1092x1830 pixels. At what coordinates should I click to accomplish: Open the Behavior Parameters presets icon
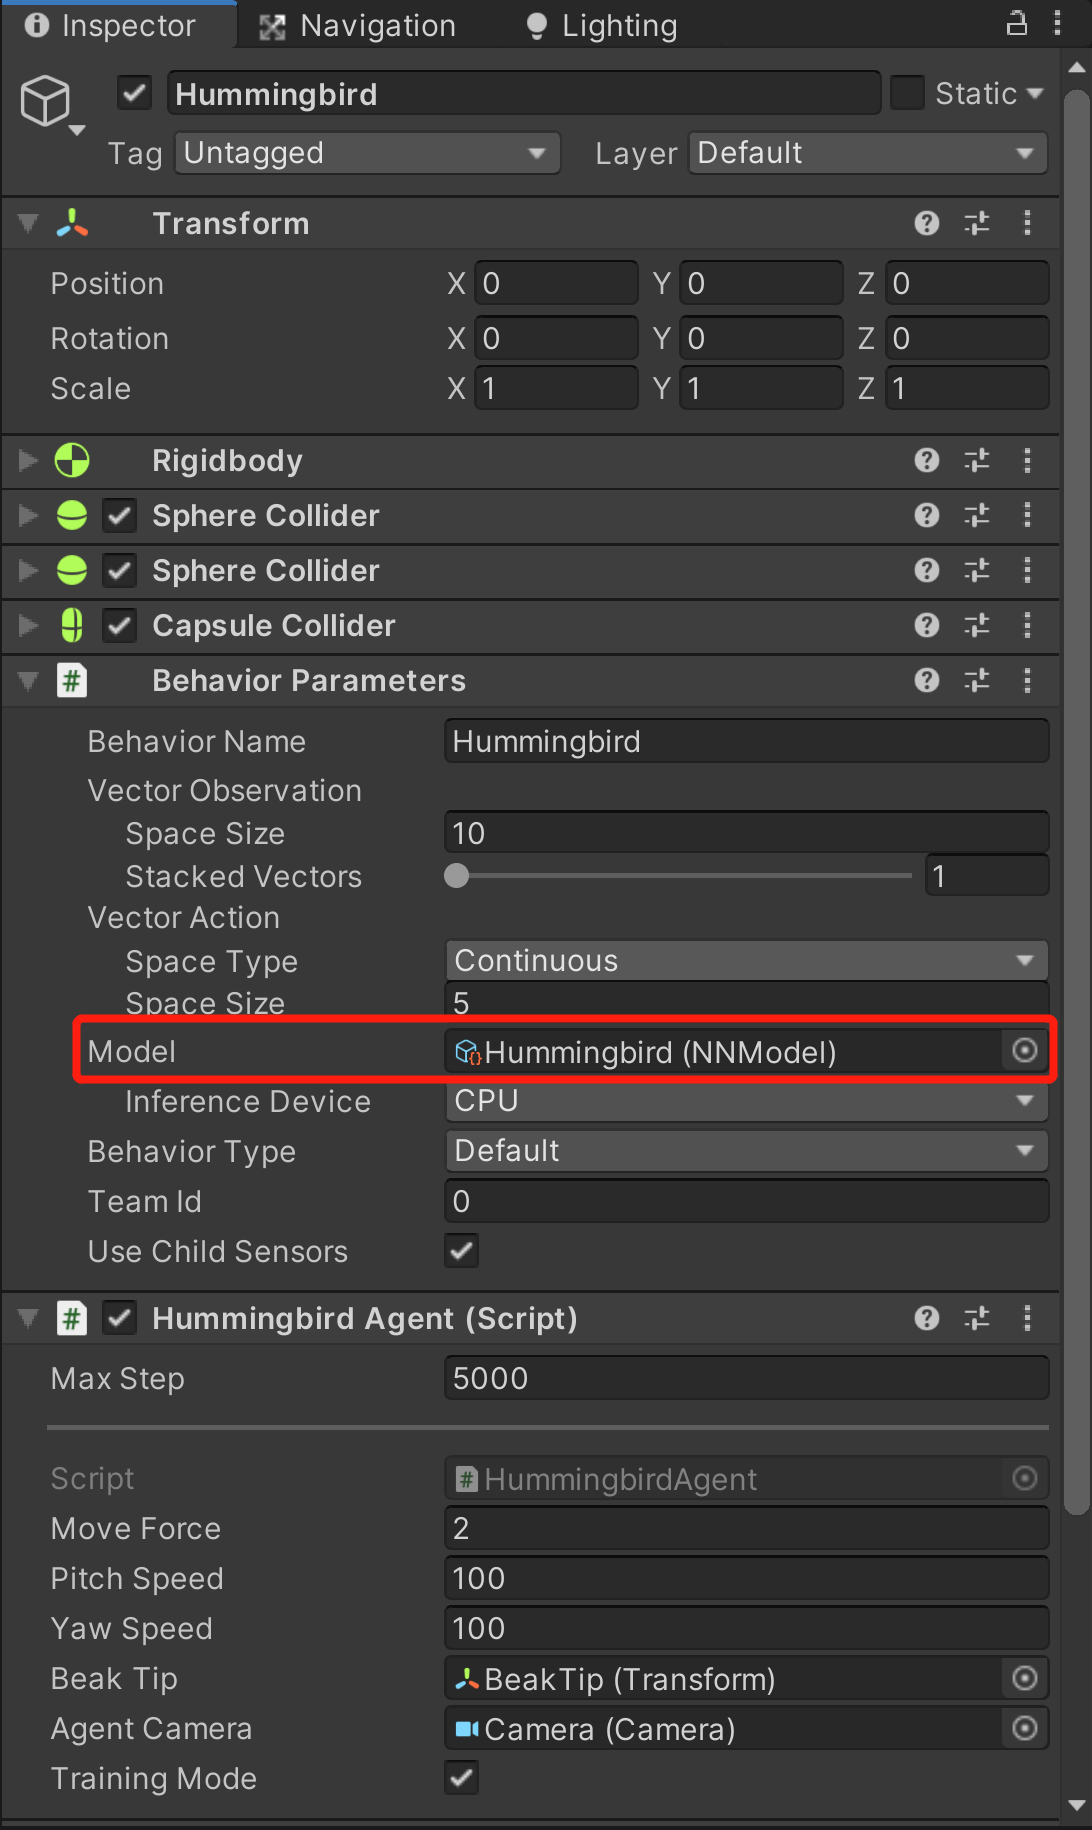click(x=977, y=680)
